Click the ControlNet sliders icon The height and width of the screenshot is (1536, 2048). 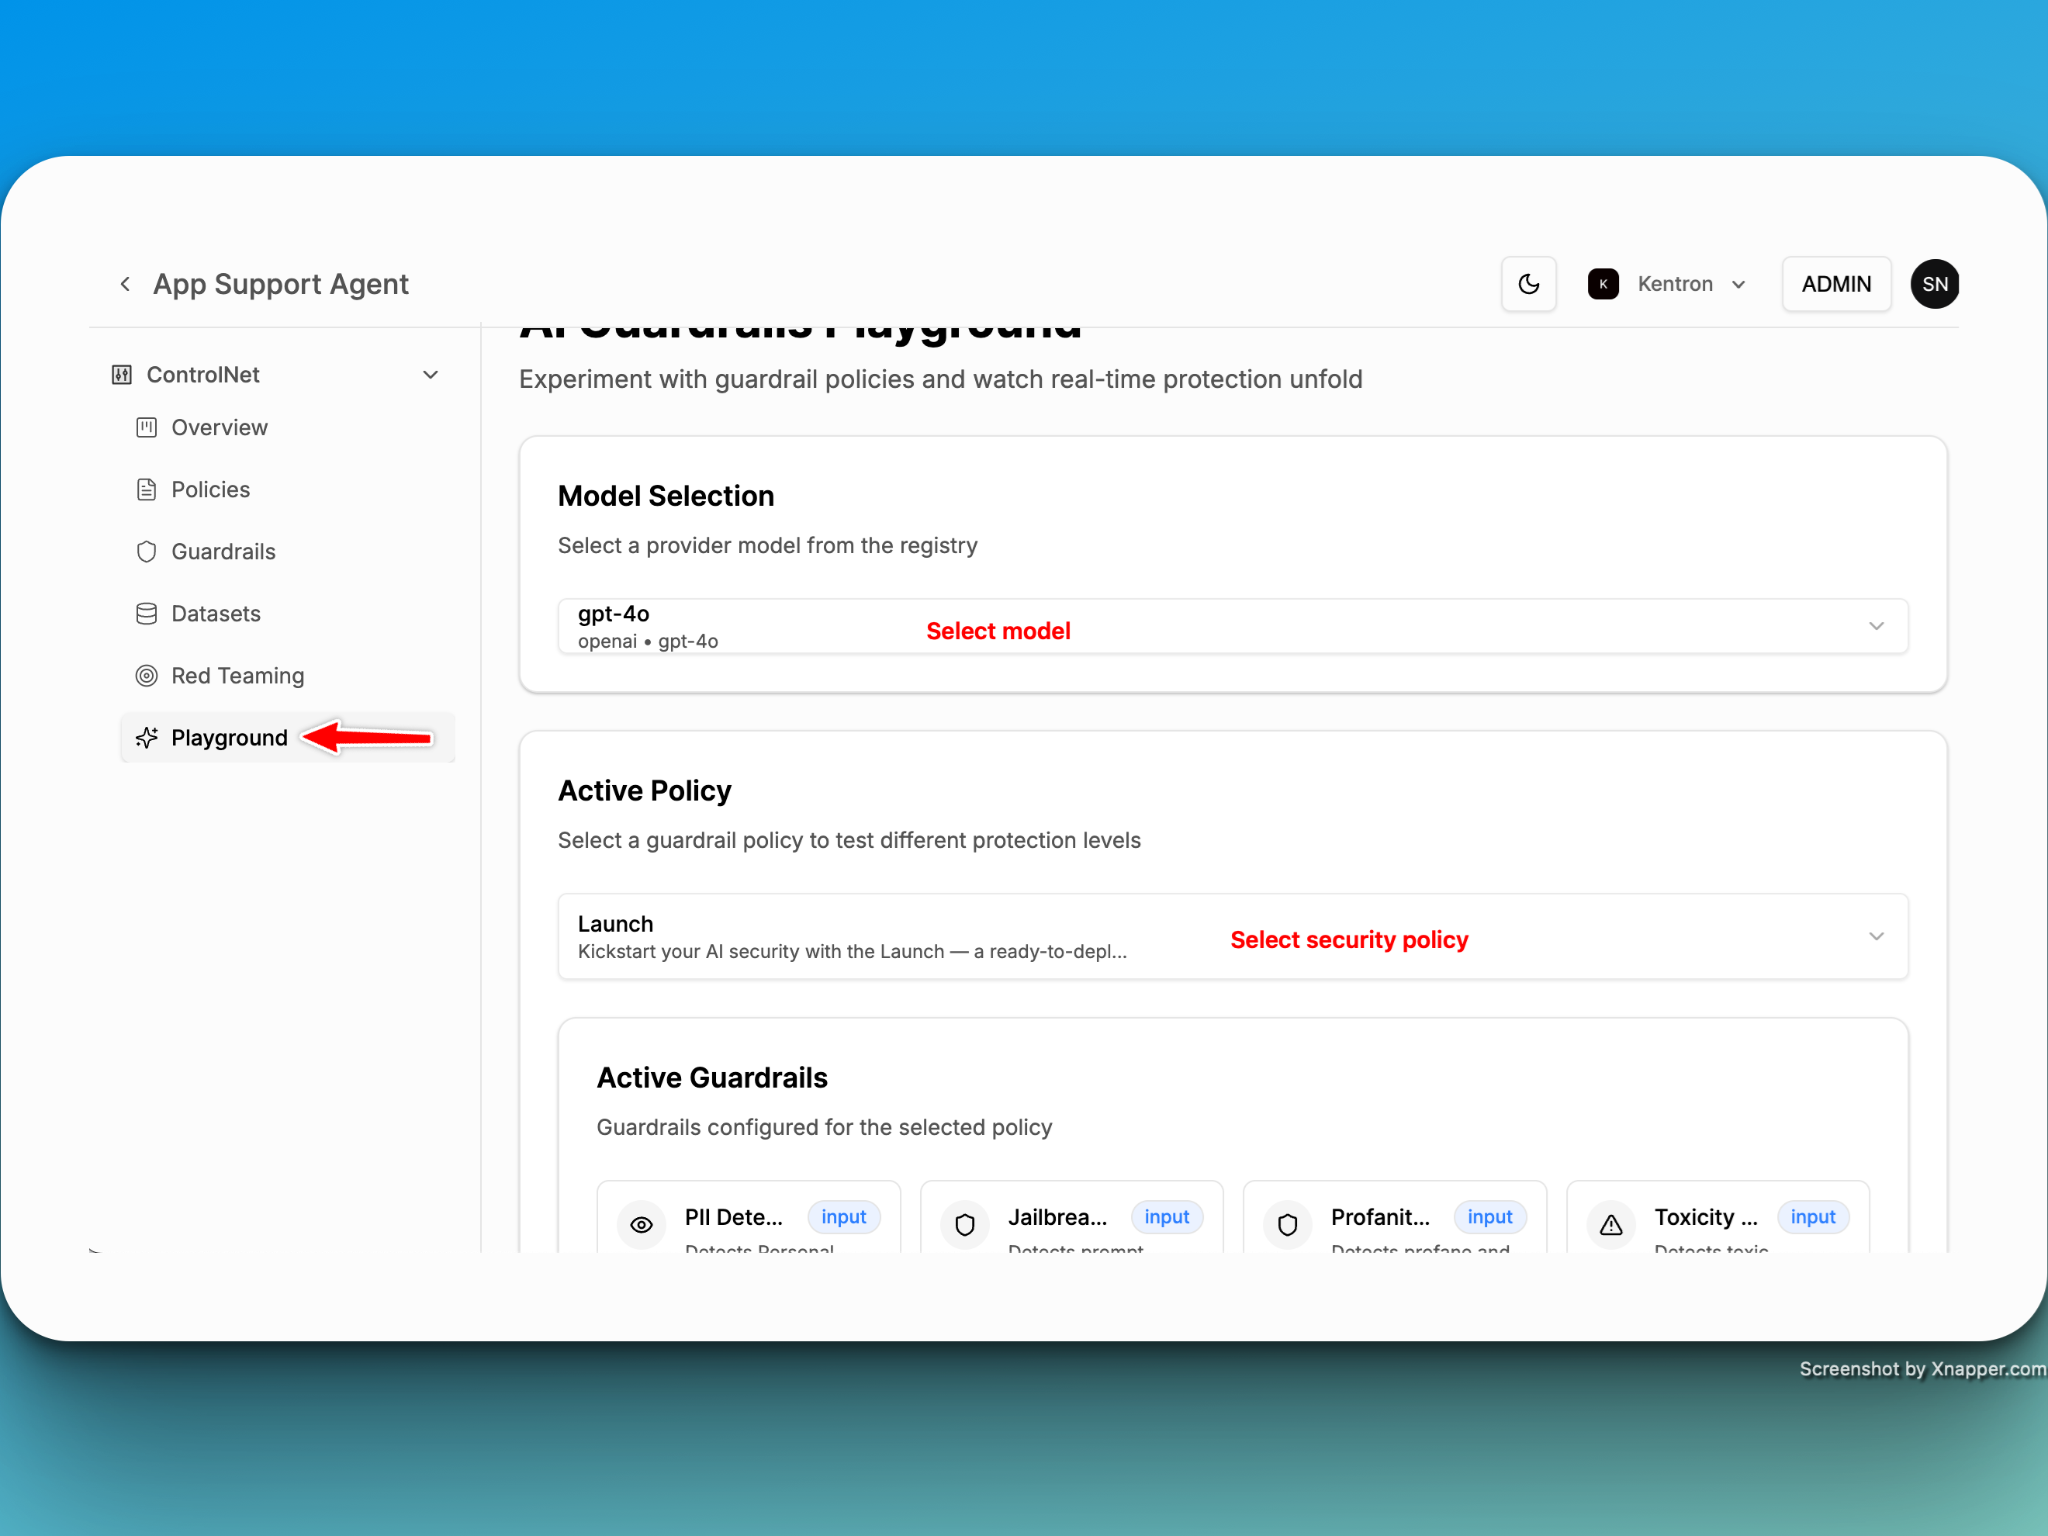[x=122, y=375]
